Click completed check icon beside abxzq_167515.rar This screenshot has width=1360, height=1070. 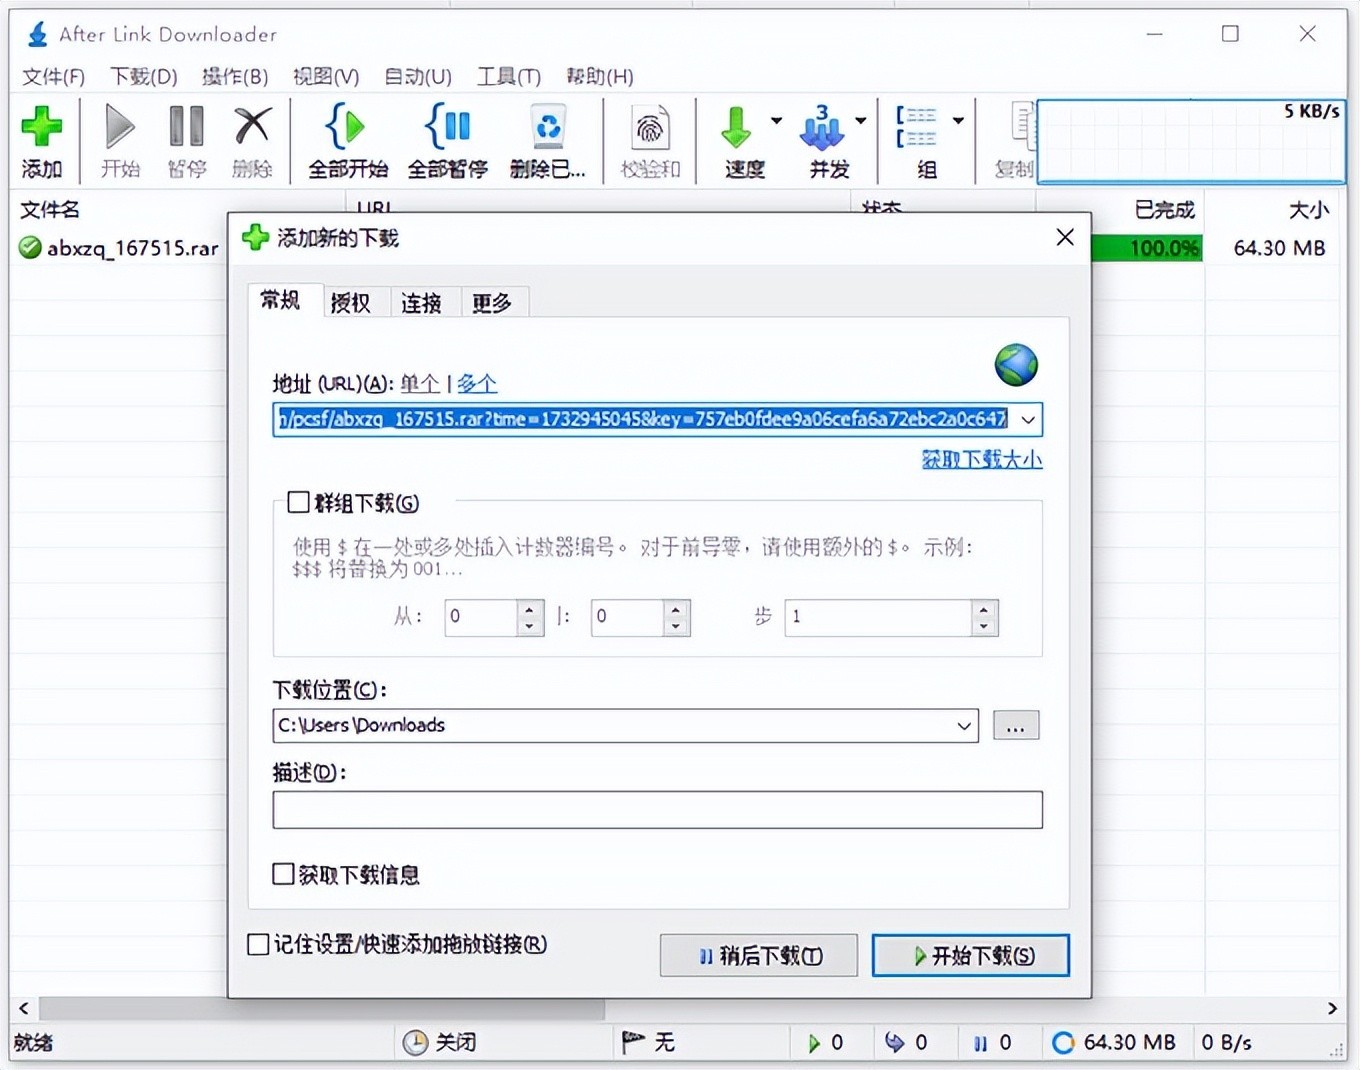click(x=30, y=247)
